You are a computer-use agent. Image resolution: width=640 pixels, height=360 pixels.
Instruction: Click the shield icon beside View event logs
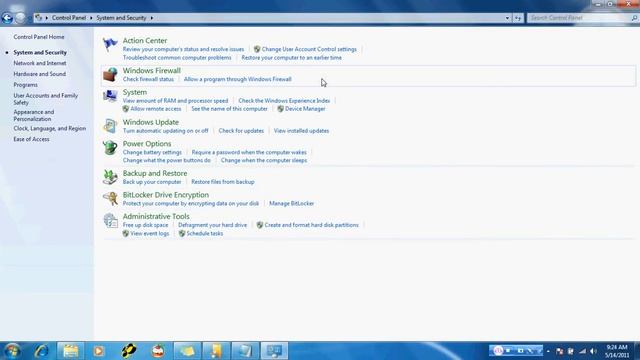point(126,233)
